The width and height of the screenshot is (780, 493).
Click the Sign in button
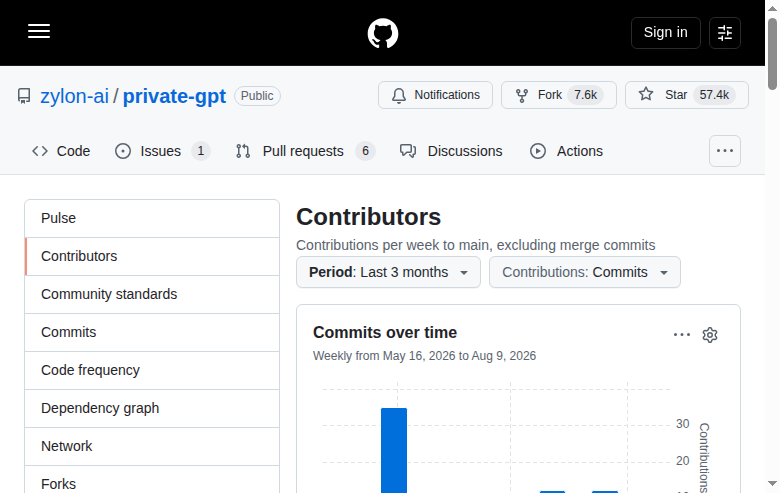666,33
